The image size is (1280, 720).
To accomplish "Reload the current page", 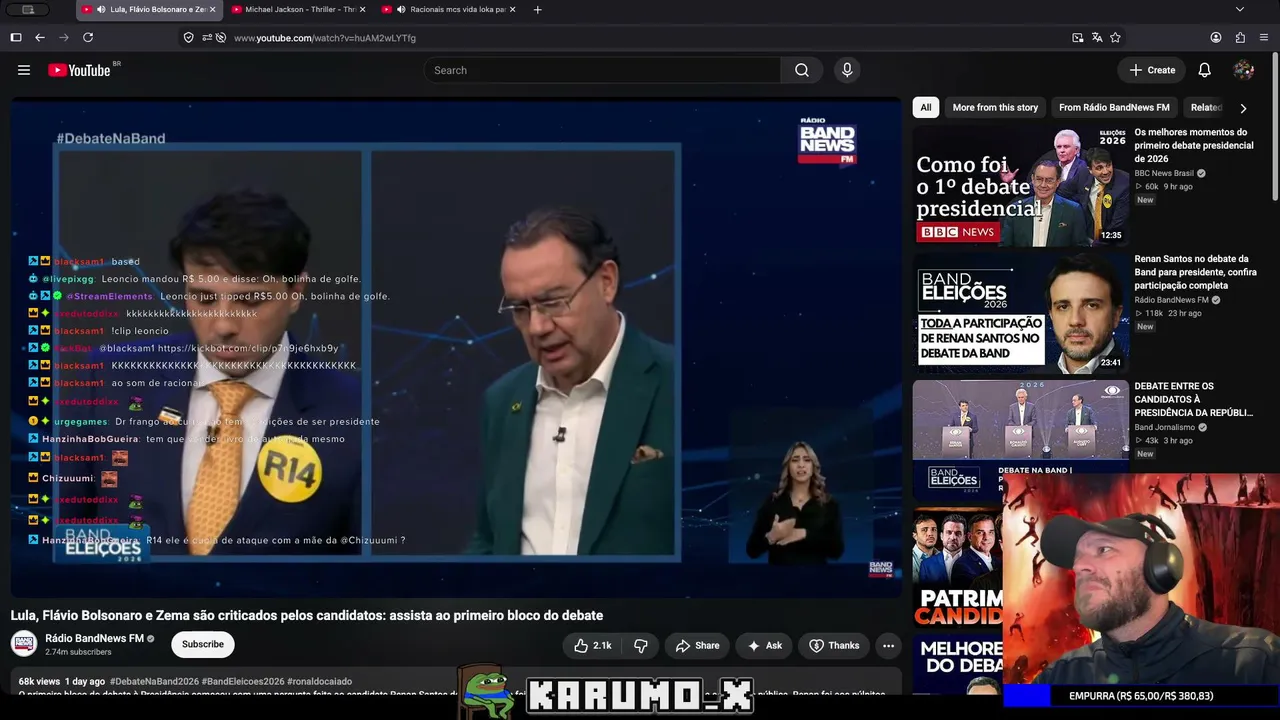I will pos(88,37).
